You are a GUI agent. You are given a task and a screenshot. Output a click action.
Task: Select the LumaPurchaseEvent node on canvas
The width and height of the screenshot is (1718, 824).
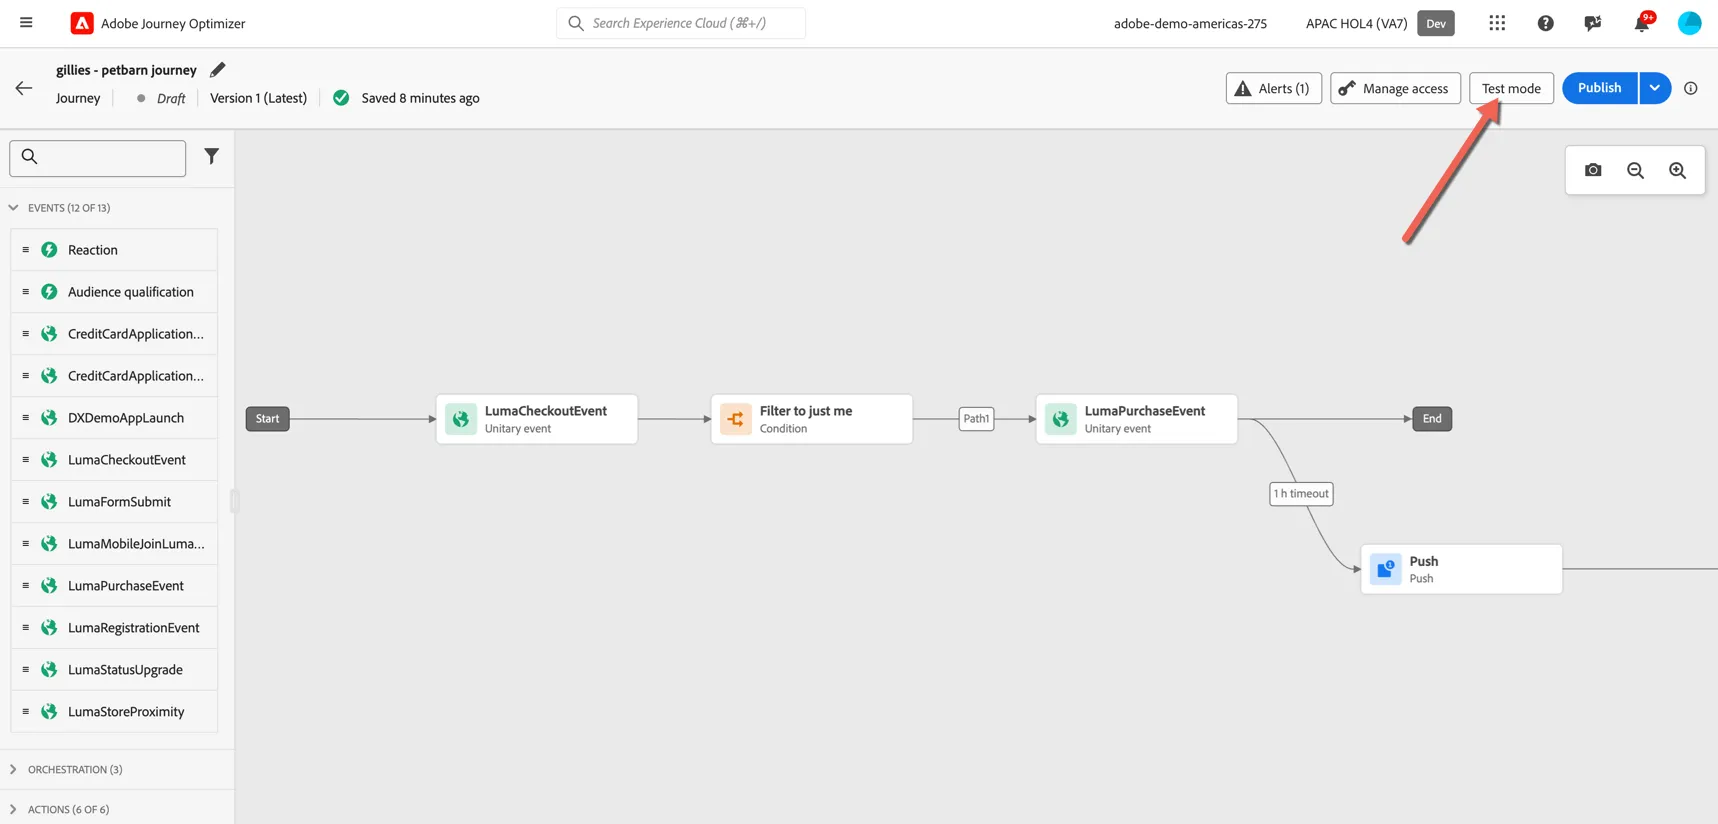pyautogui.click(x=1137, y=419)
